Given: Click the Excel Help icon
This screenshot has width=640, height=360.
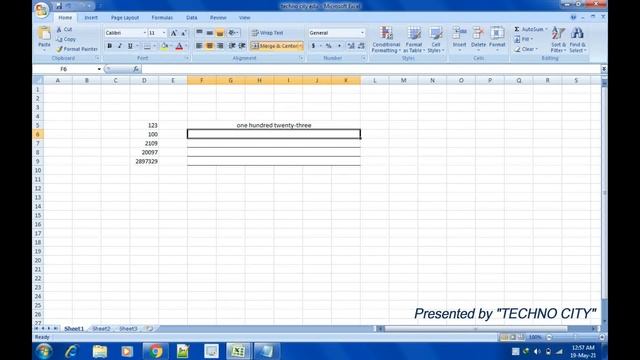Looking at the screenshot, I should (x=573, y=18).
